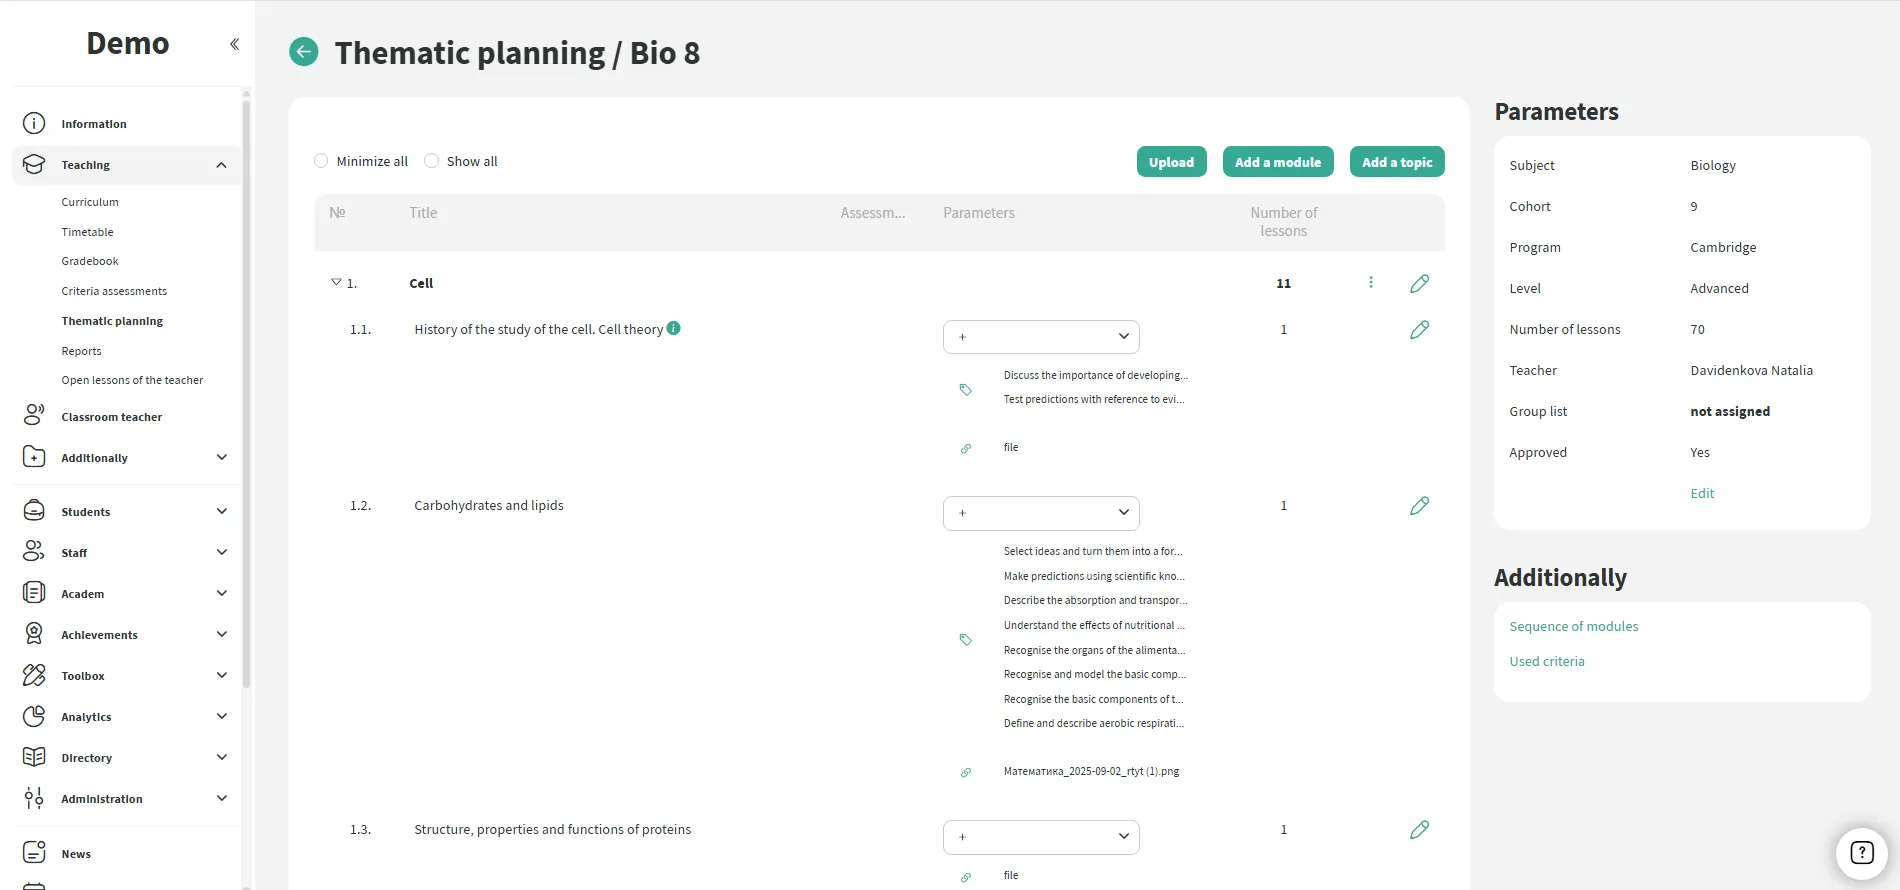Image resolution: width=1900 pixels, height=890 pixels.
Task: Open parameters dropdown for topic 1.1
Action: (1040, 337)
